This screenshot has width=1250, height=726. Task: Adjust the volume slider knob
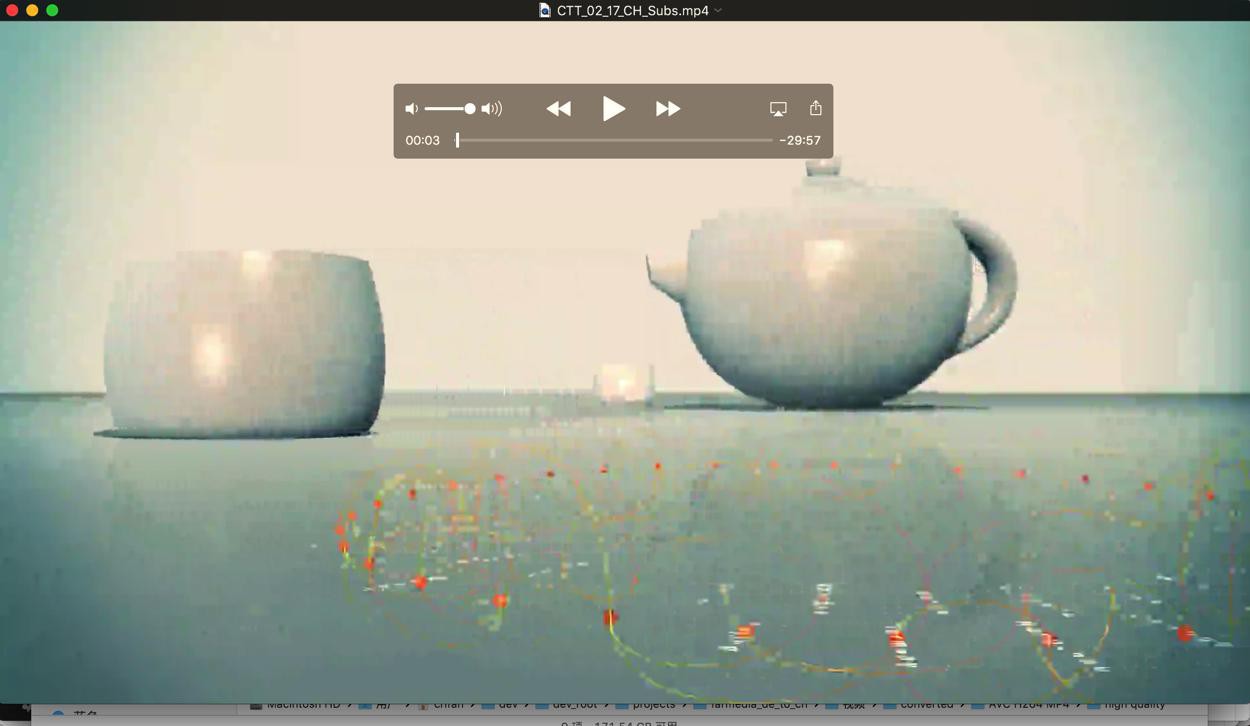pos(470,109)
